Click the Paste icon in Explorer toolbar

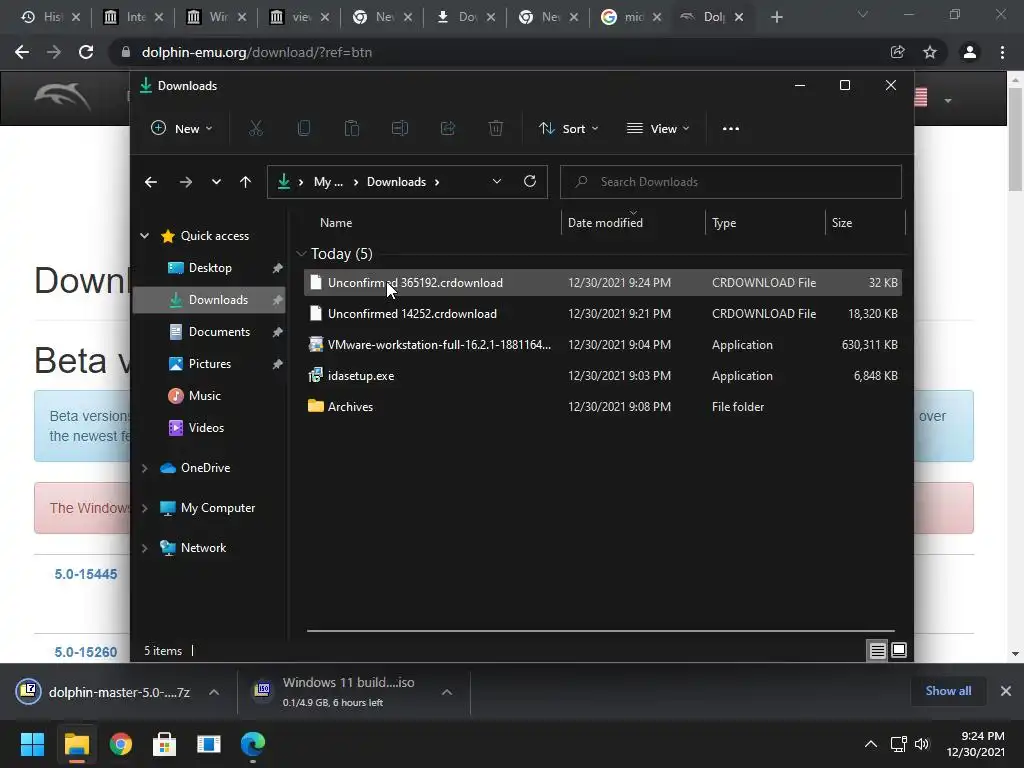point(351,129)
